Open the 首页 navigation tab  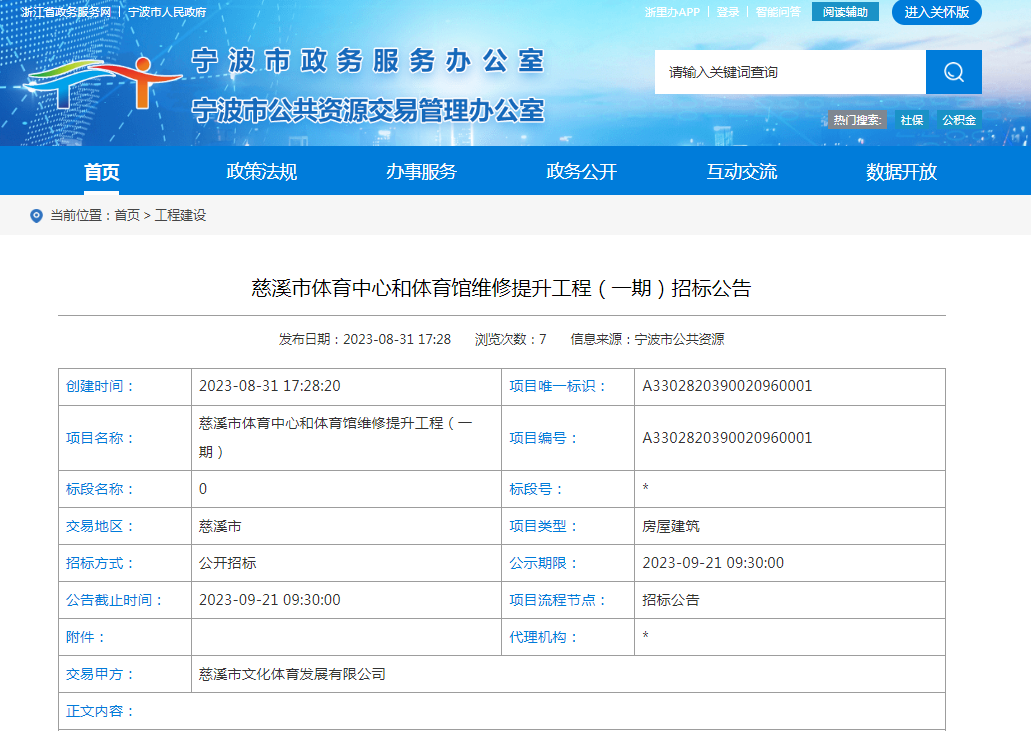click(101, 172)
